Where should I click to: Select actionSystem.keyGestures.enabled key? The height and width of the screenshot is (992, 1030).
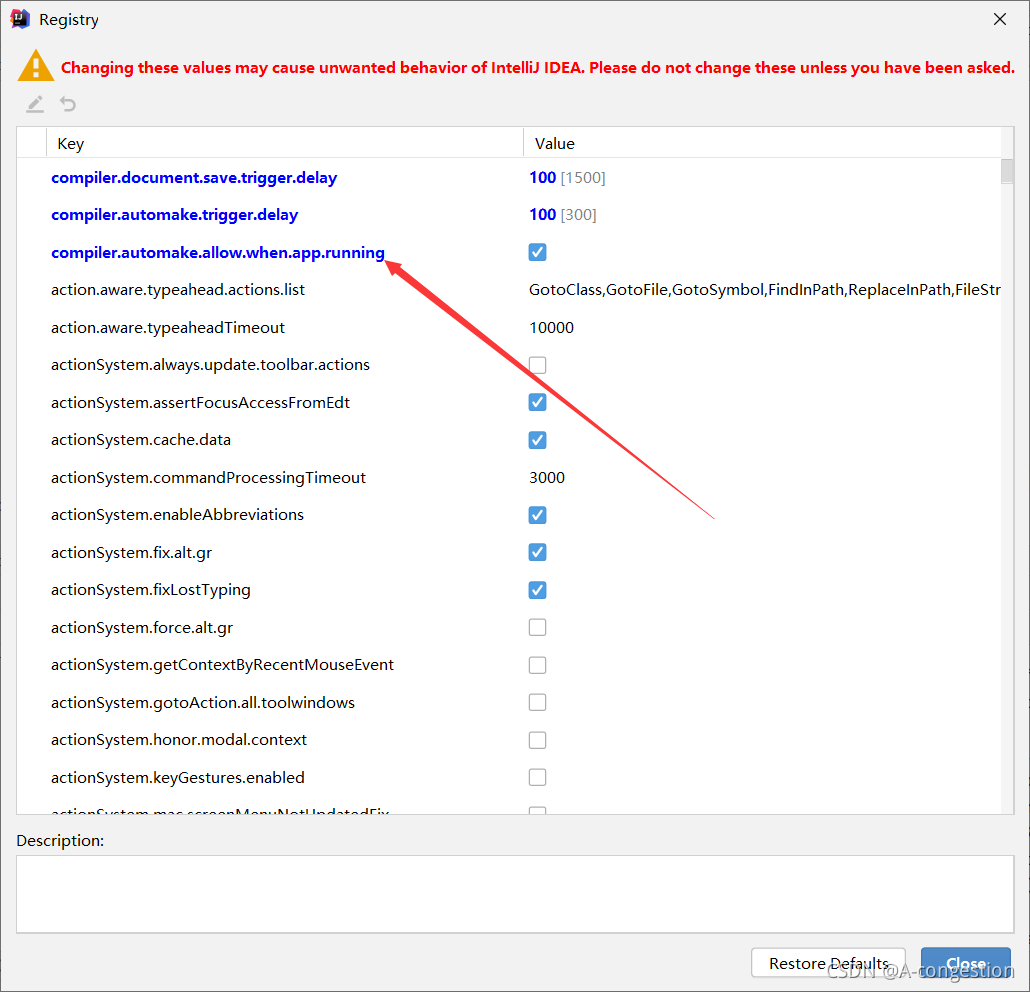(178, 777)
